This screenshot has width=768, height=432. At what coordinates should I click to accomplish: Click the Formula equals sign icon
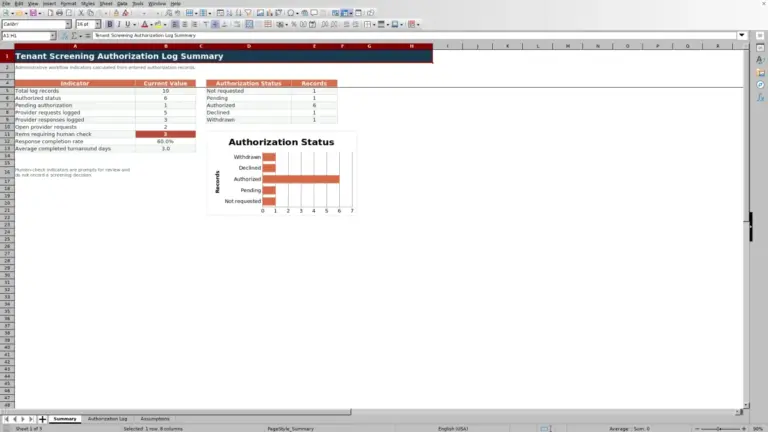[88, 36]
